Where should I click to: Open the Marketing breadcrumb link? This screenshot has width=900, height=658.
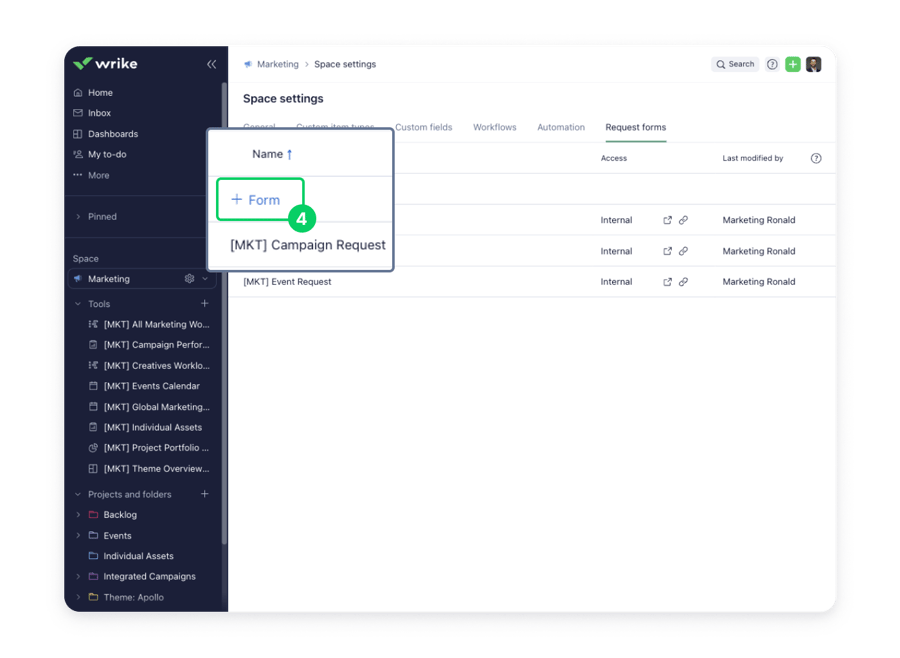point(277,64)
